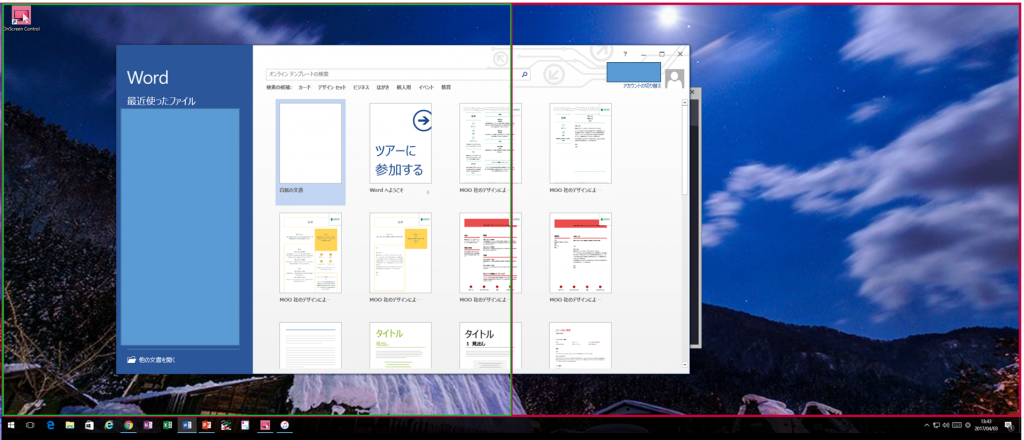Image resolution: width=1024 pixels, height=440 pixels.
Task: Open Word help question mark
Action: (x=625, y=54)
